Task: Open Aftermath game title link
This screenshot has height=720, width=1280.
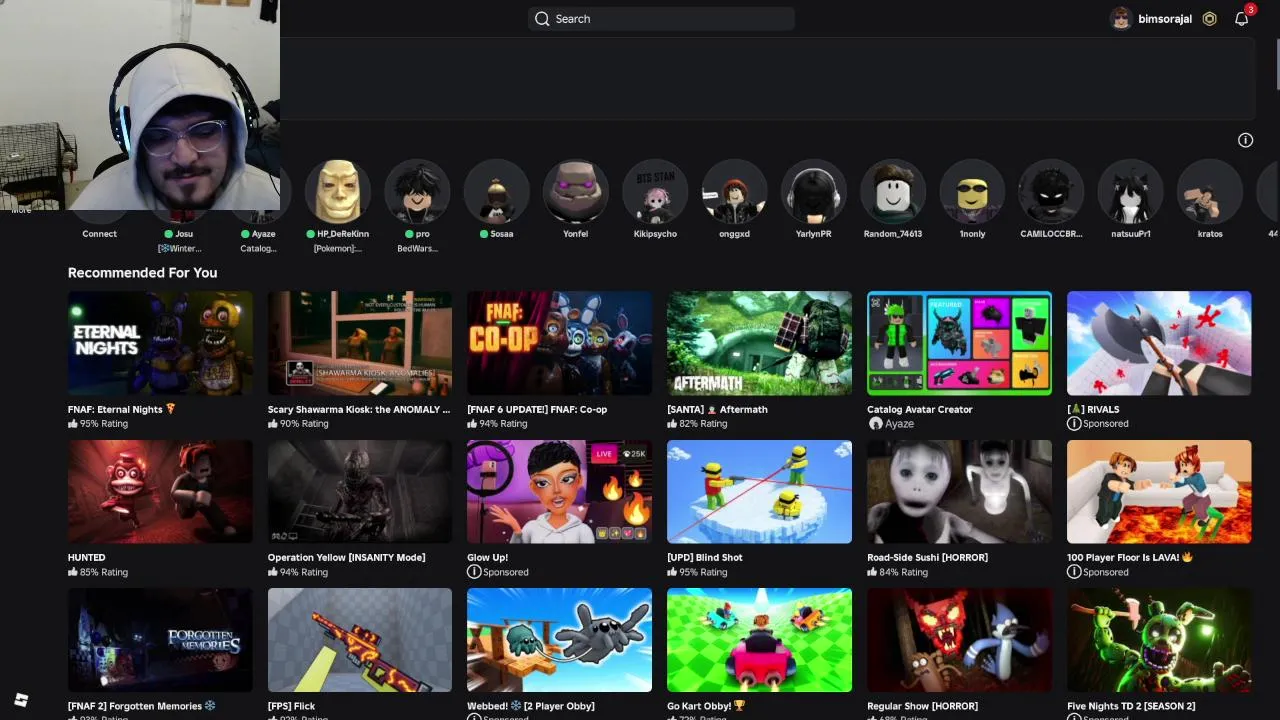Action: (717, 409)
